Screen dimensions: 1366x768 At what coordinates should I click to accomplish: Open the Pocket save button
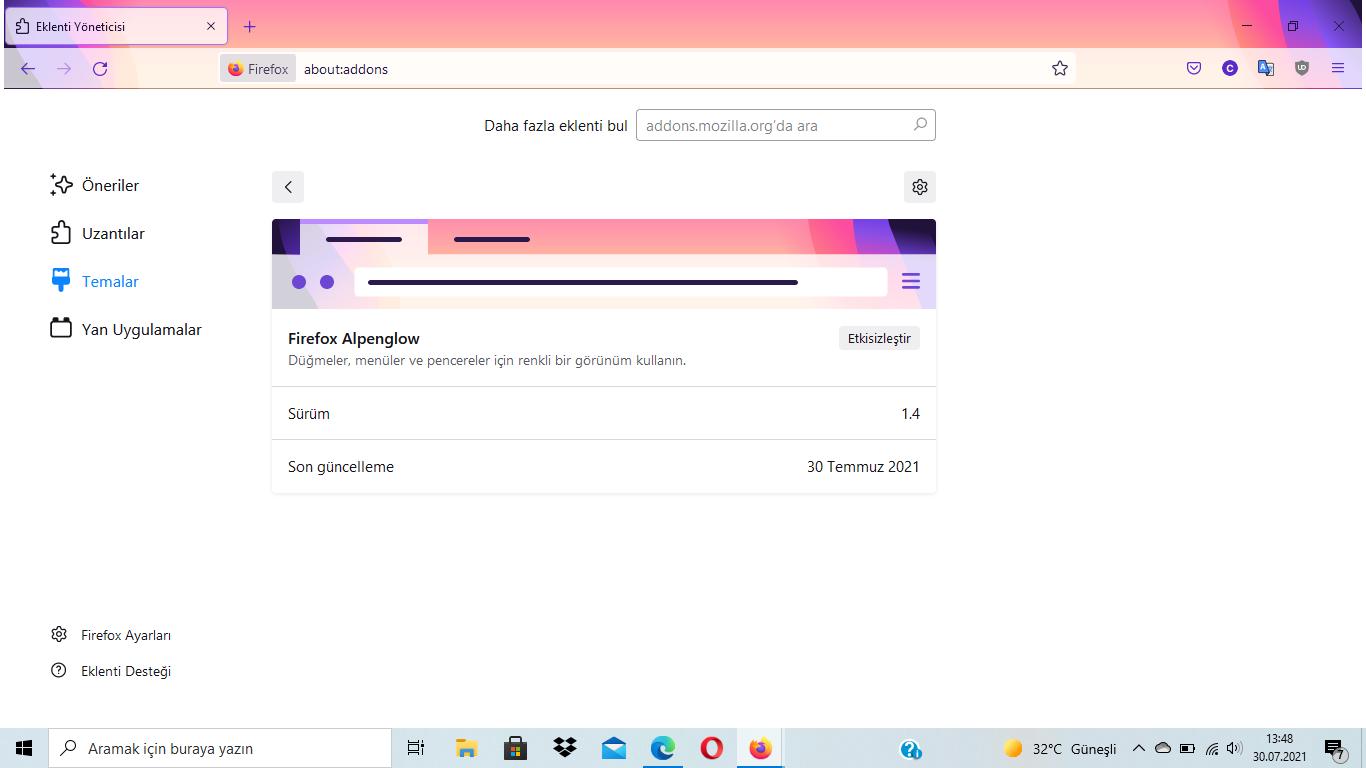(x=1194, y=69)
